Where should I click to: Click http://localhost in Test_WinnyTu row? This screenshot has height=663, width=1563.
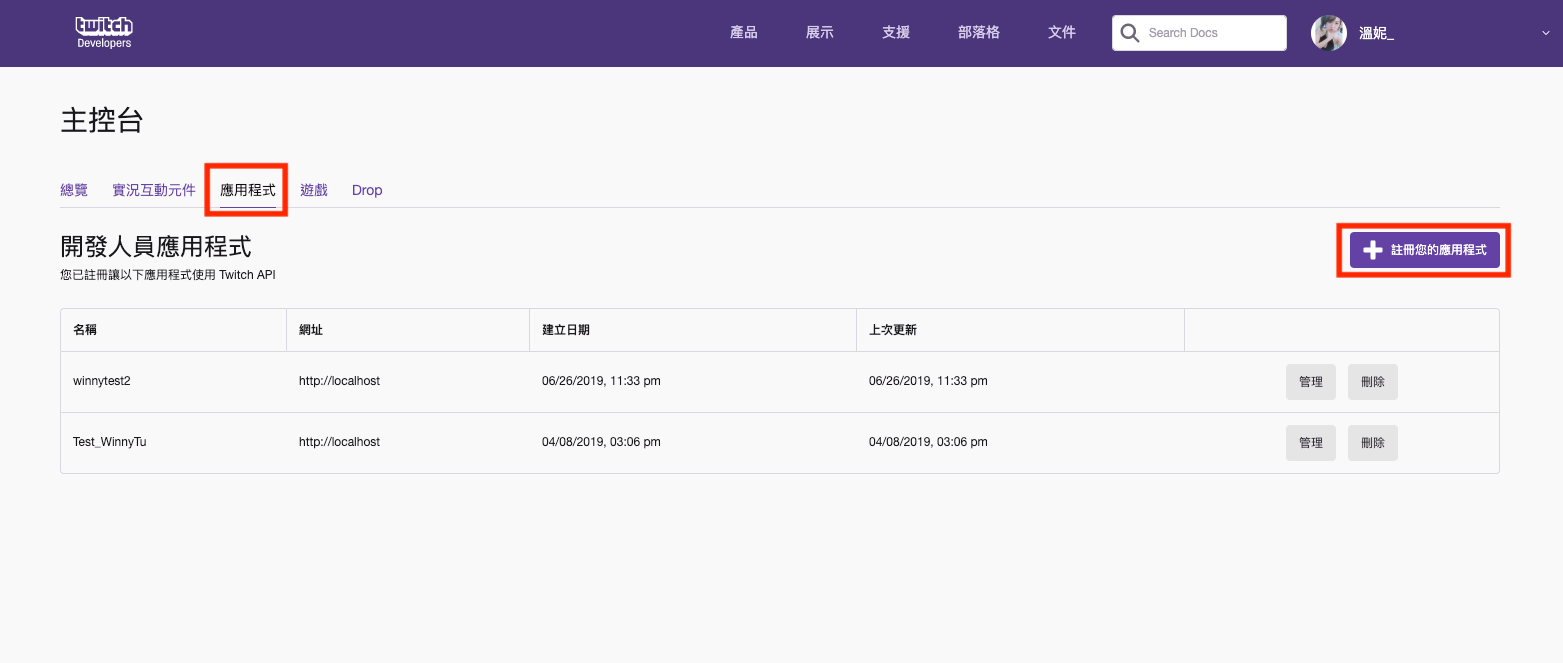click(x=339, y=442)
